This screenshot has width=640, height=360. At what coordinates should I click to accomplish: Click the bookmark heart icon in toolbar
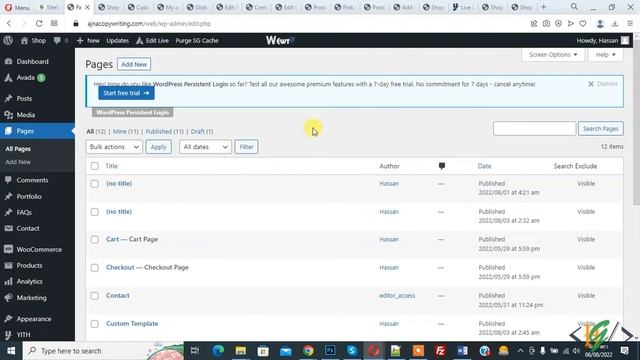[x=583, y=24]
